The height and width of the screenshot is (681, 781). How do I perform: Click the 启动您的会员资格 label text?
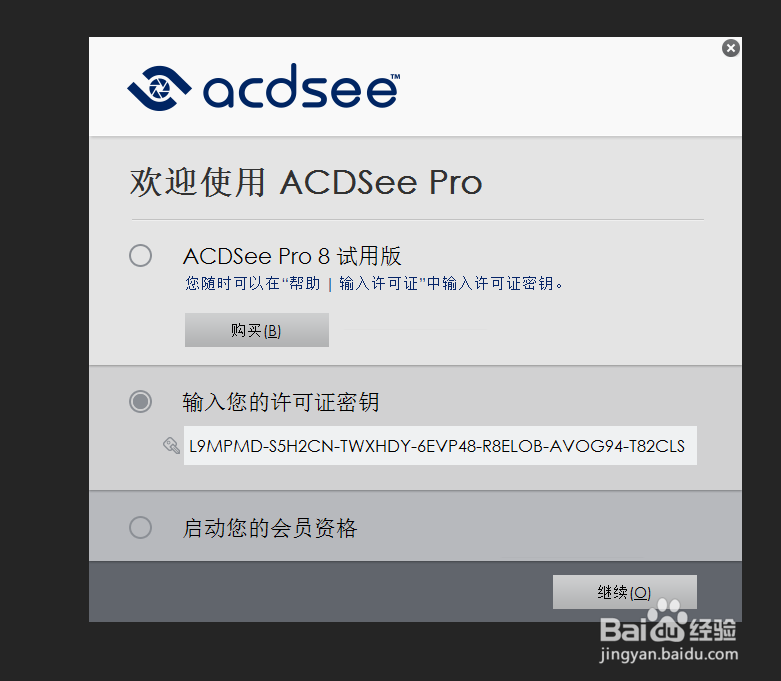coord(269,528)
